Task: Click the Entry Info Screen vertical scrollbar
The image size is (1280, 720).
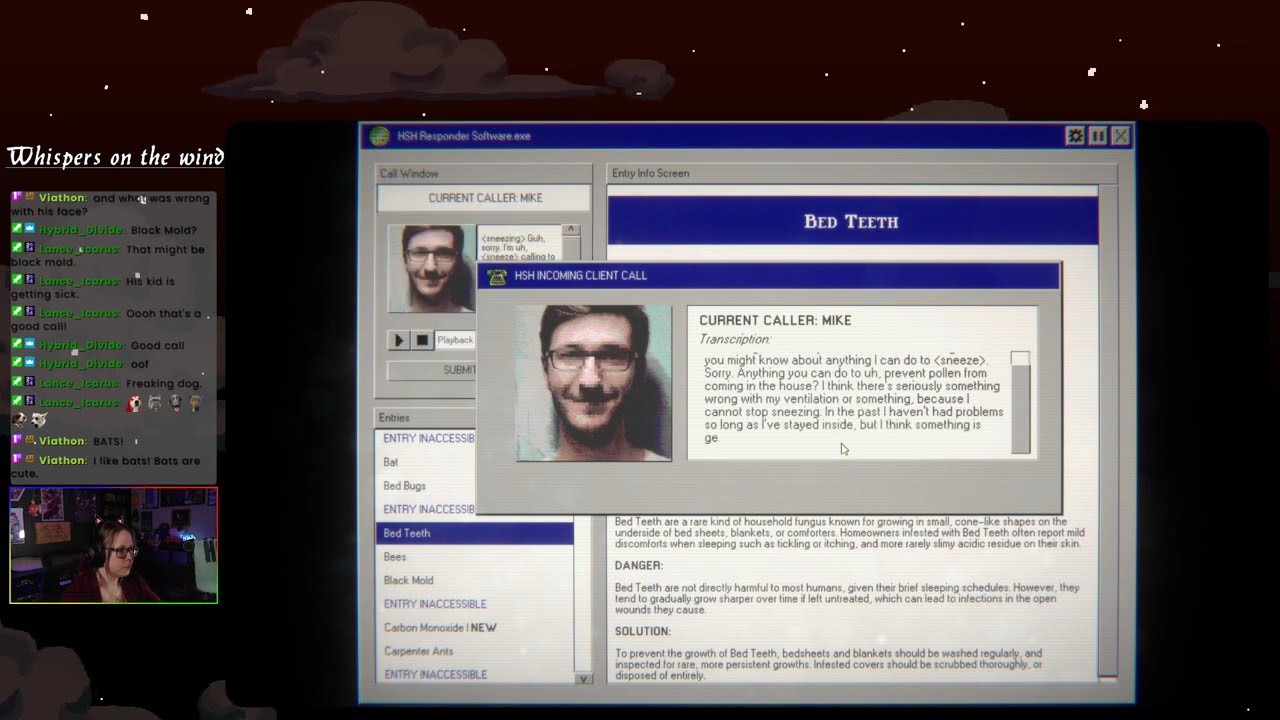Action: (x=1107, y=433)
